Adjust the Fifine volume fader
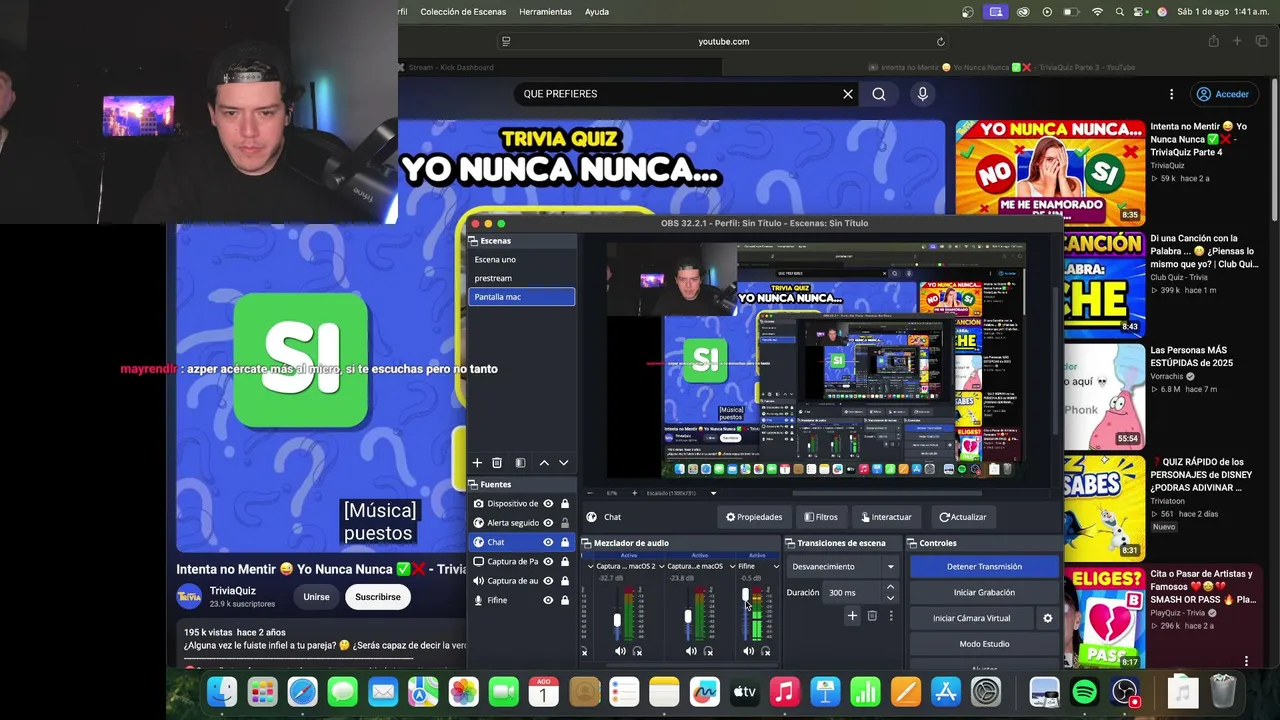The image size is (1280, 720). tap(745, 596)
